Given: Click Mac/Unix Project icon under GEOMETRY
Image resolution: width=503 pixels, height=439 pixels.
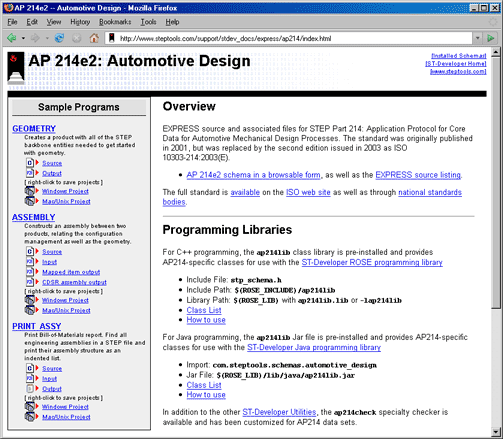Looking at the screenshot, I should coord(30,201).
